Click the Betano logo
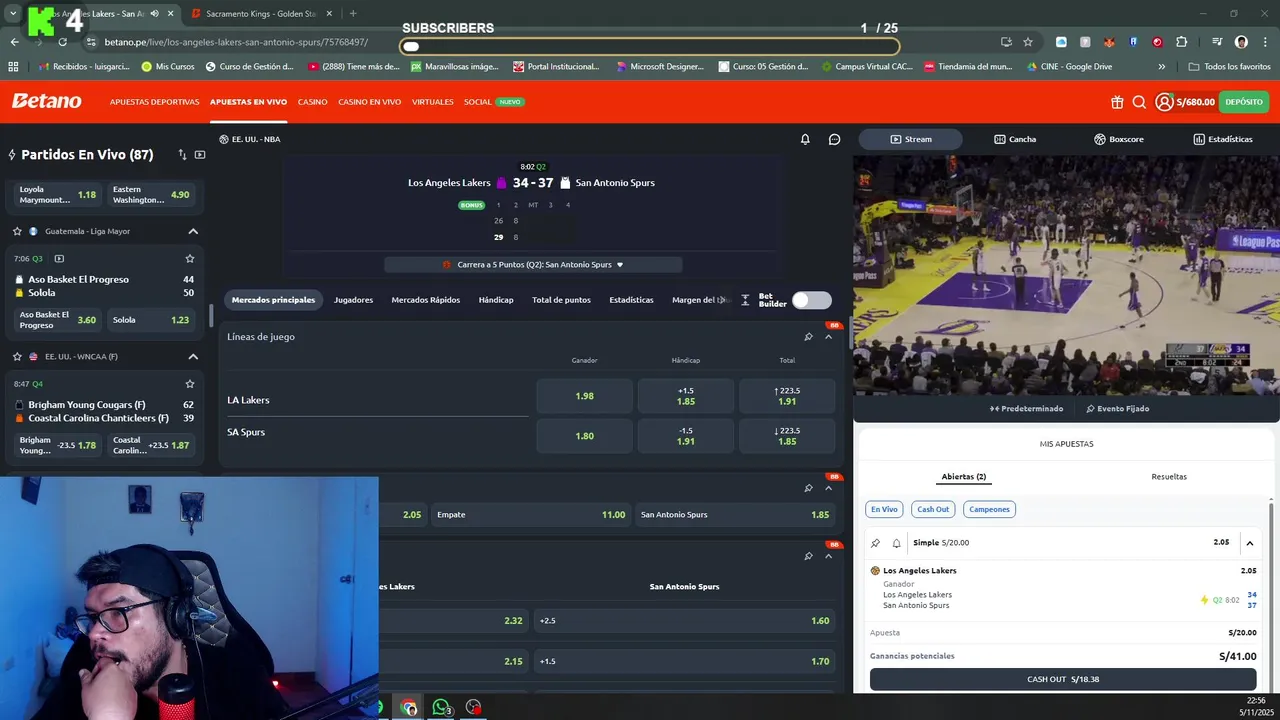The width and height of the screenshot is (1280, 720). (x=46, y=101)
